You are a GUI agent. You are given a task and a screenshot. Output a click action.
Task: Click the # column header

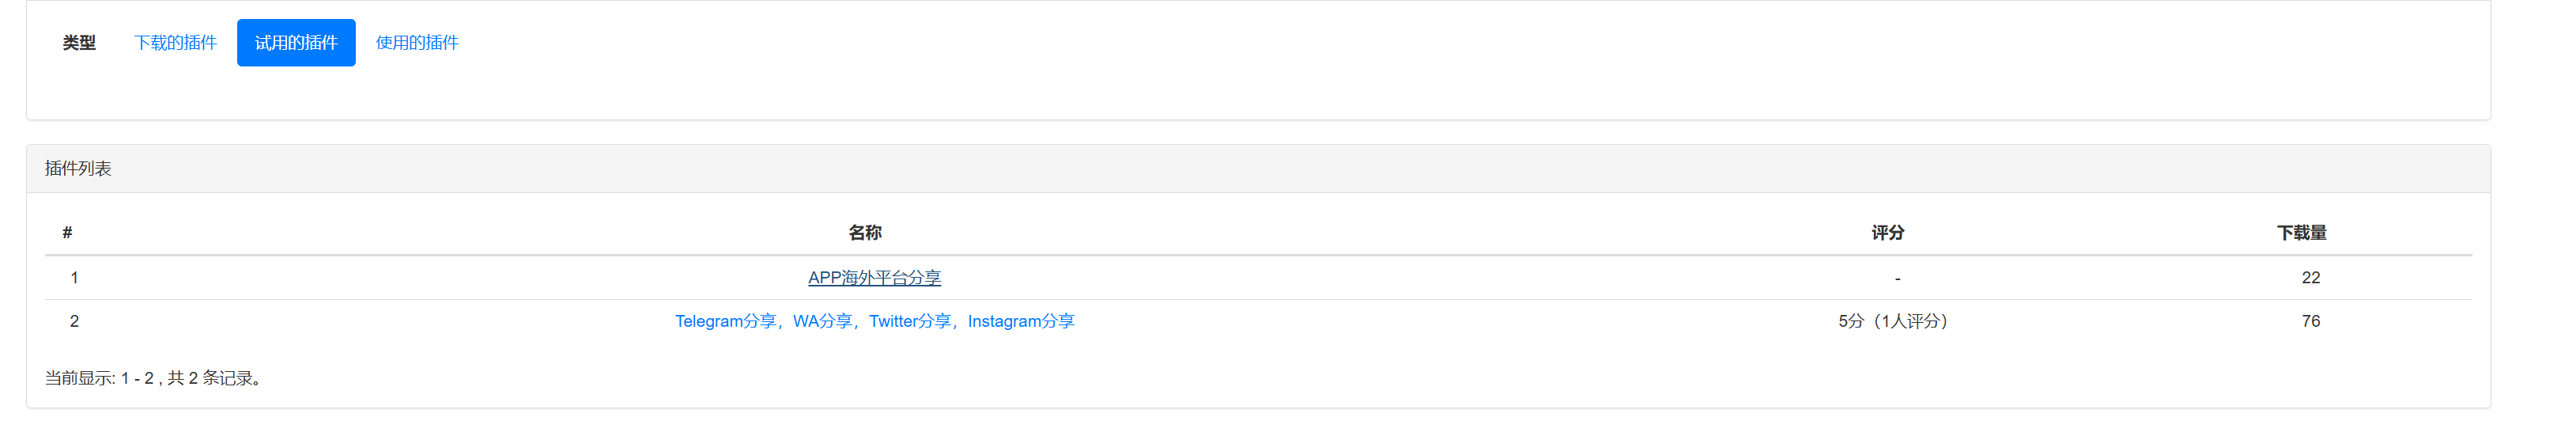67,233
